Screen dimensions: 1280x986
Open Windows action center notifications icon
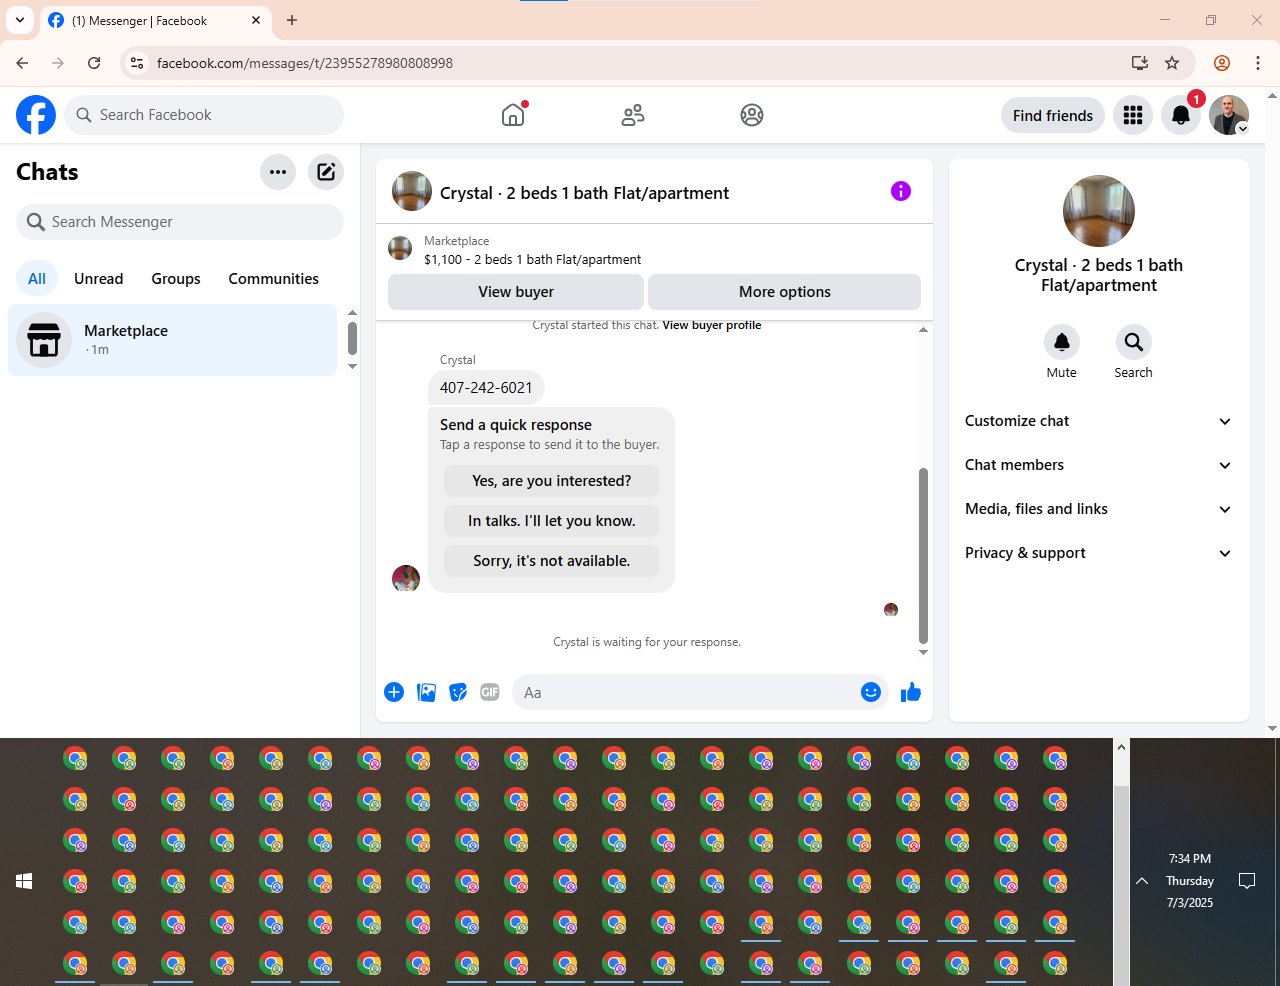pos(1247,881)
